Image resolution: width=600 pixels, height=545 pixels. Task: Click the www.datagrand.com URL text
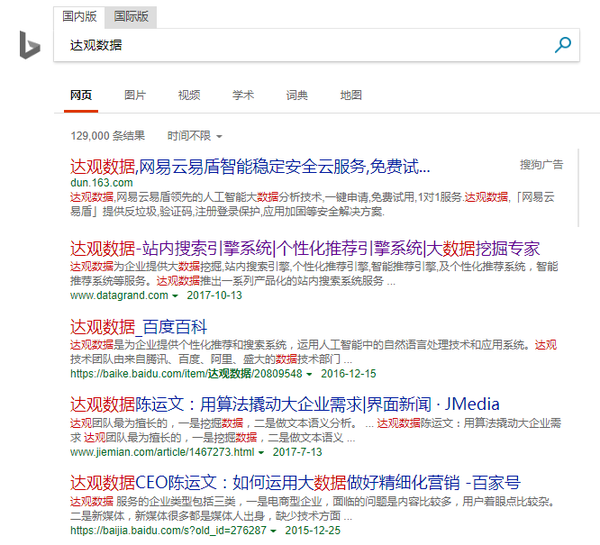tap(119, 295)
